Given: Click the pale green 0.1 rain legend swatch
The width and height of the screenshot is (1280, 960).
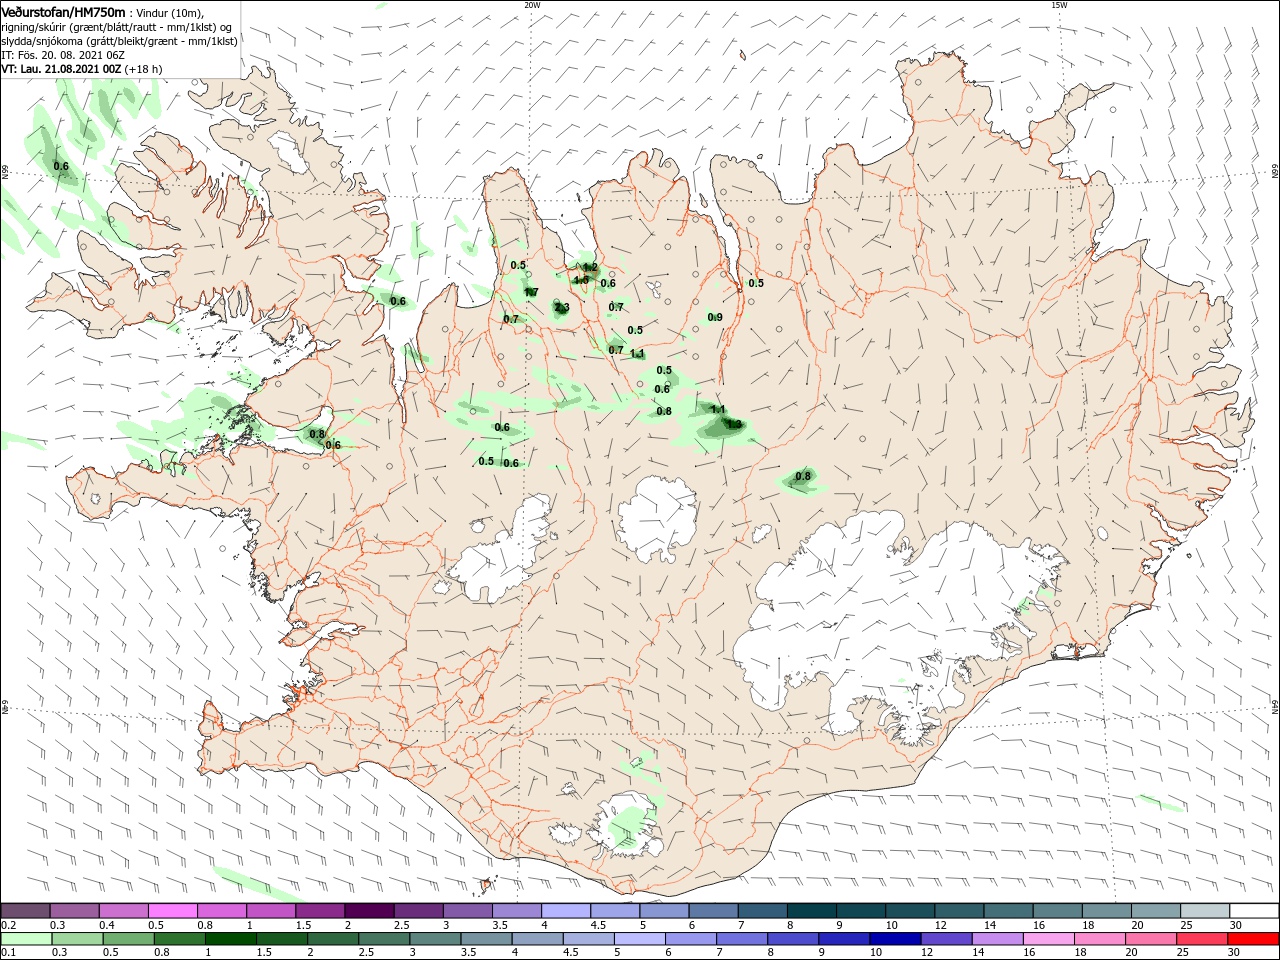Looking at the screenshot, I should coord(25,939).
